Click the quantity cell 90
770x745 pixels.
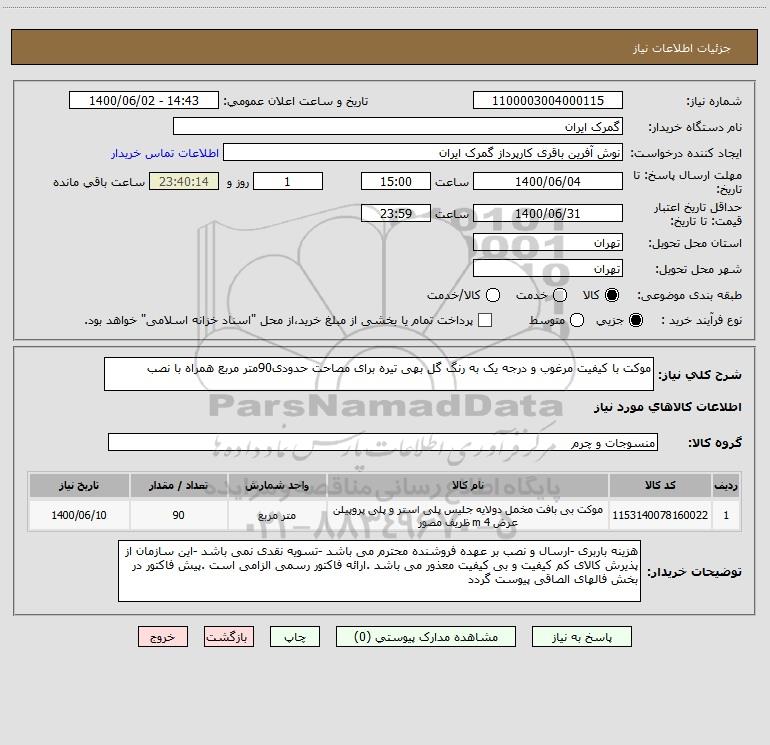(x=178, y=515)
